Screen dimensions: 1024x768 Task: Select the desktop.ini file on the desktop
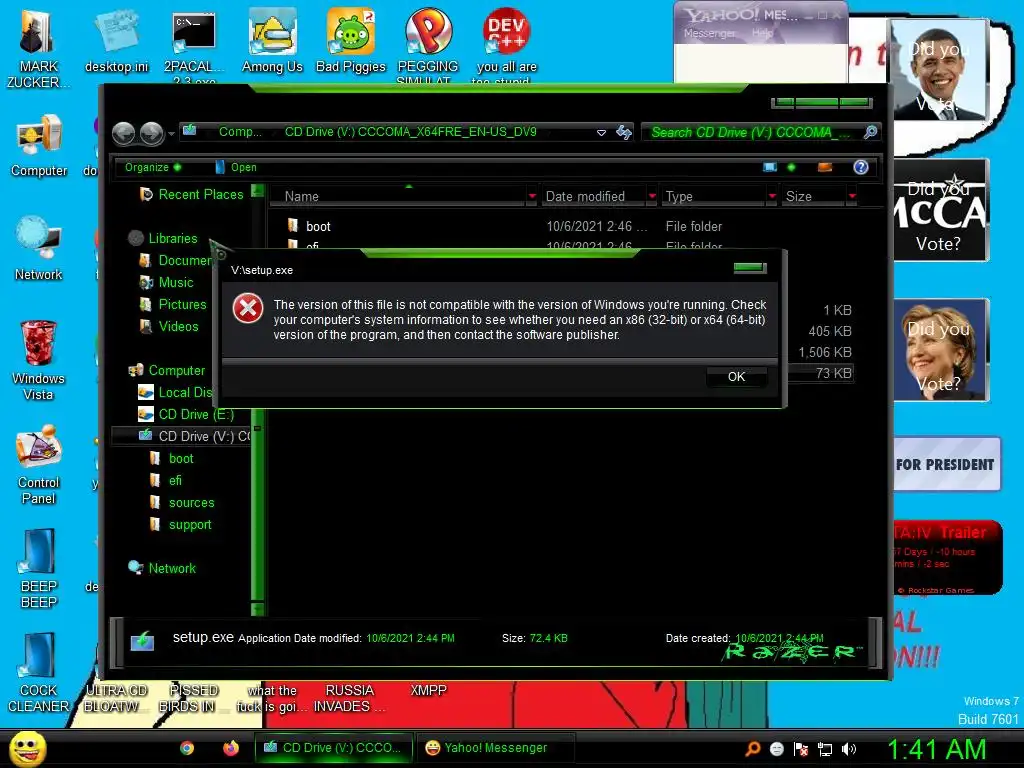[116, 40]
